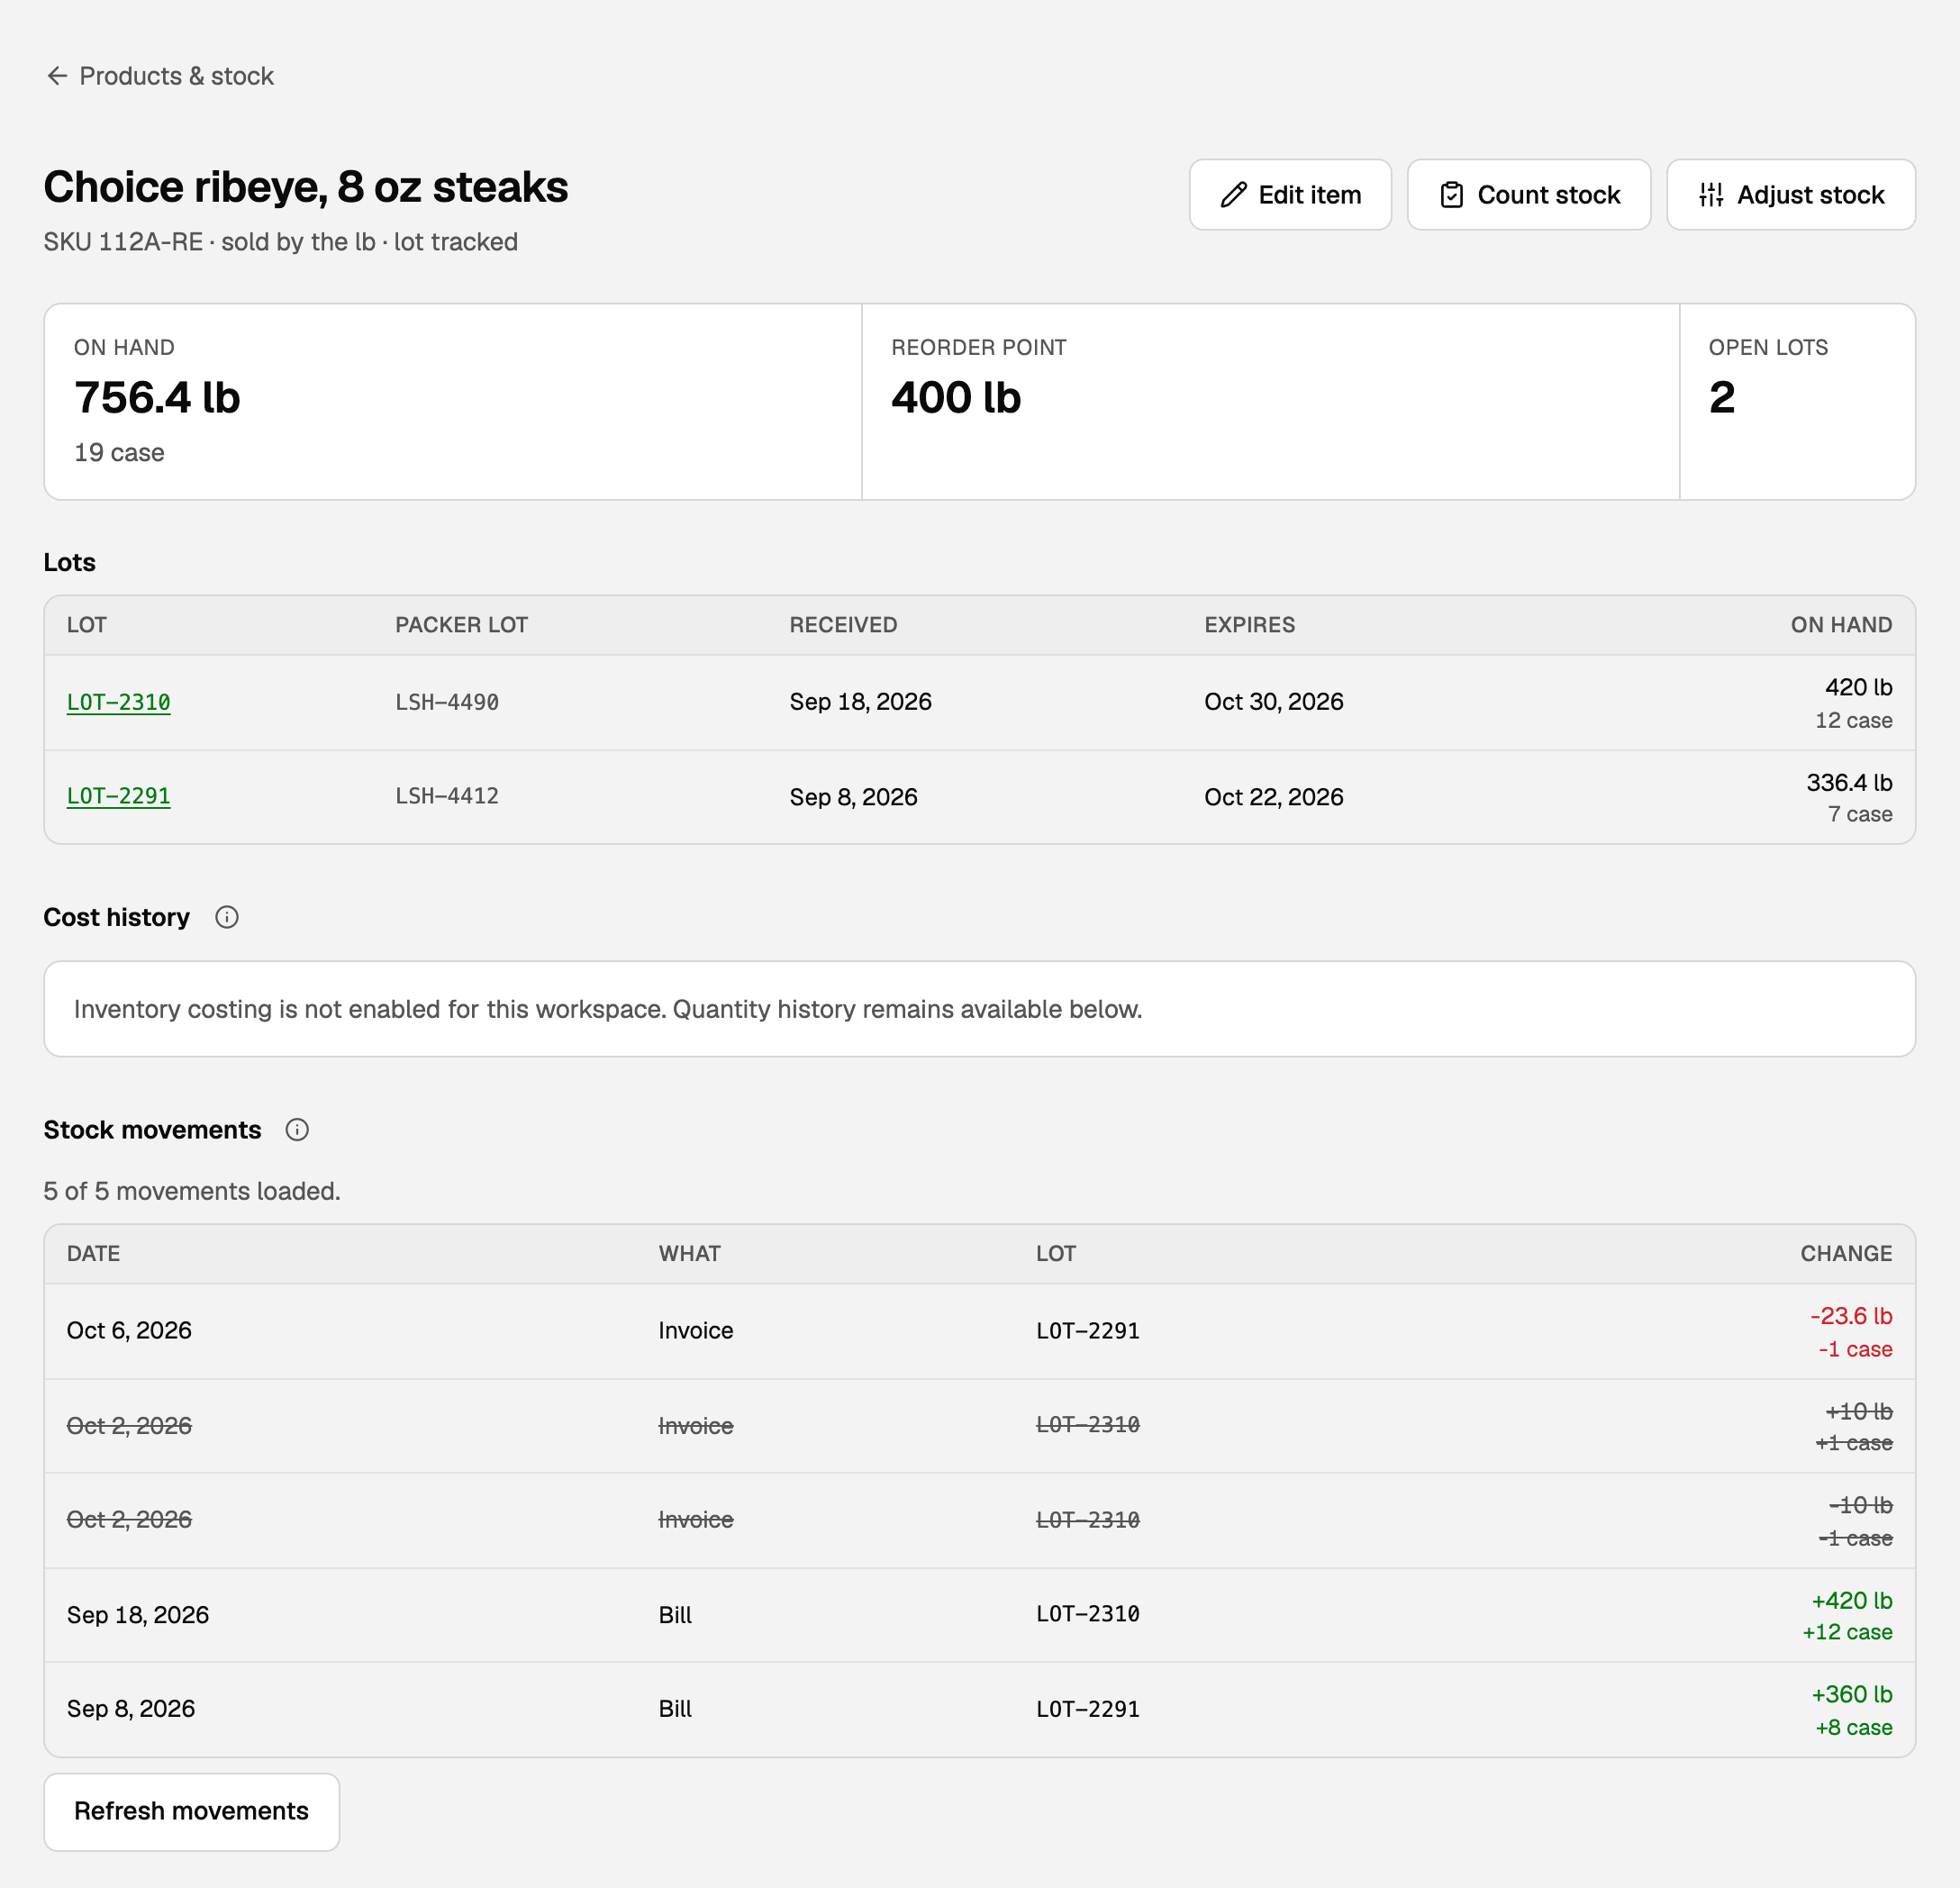Click the clipboard icon in Count stock

pyautogui.click(x=1452, y=195)
